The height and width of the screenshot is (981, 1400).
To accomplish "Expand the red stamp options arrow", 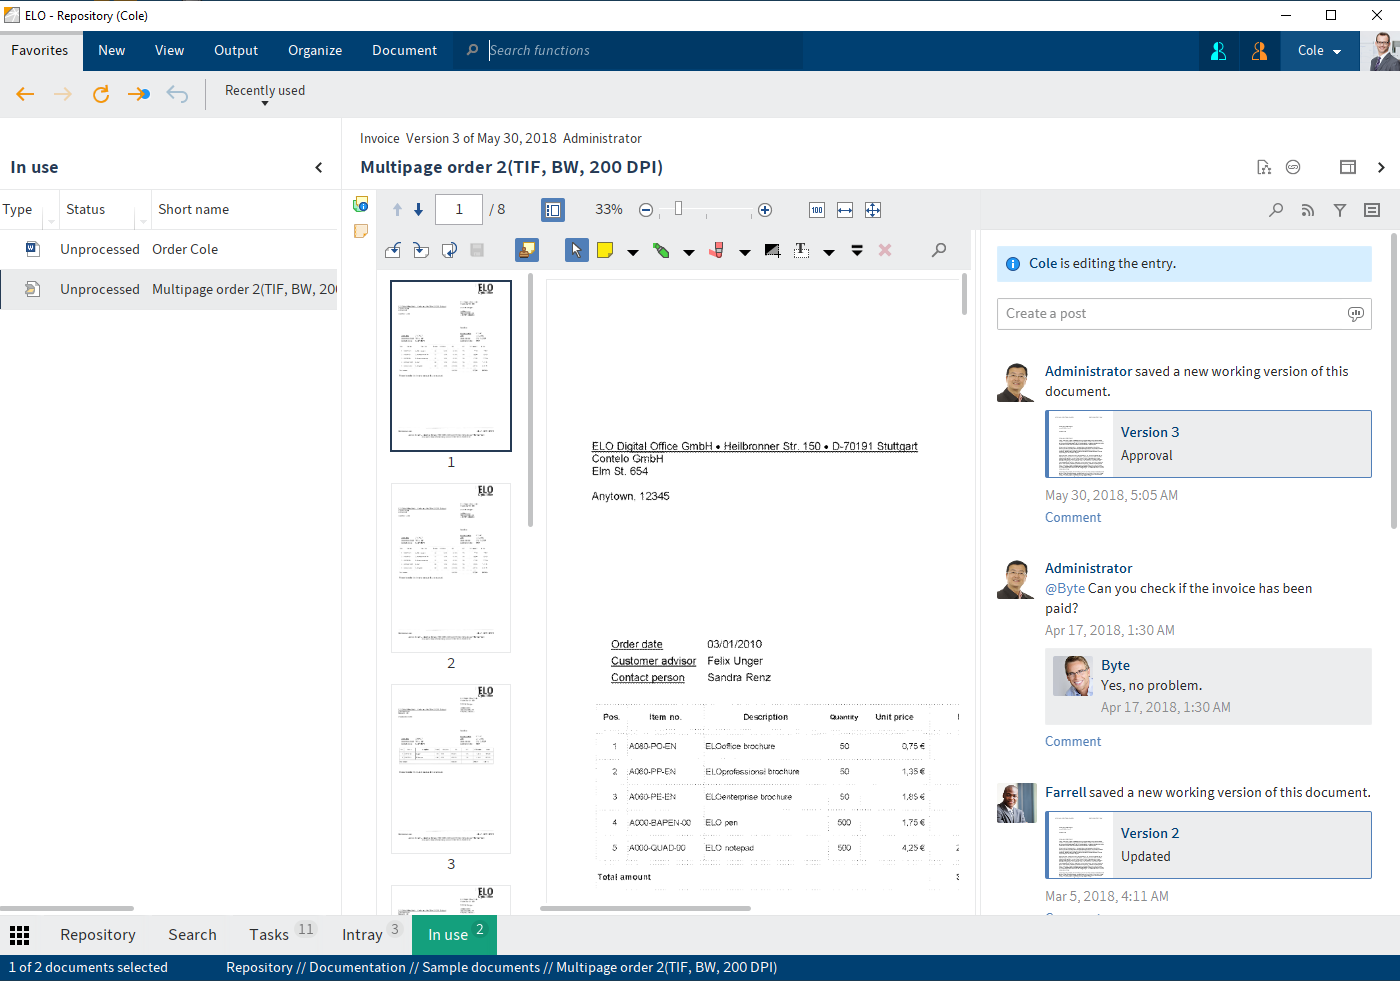I will coord(745,252).
